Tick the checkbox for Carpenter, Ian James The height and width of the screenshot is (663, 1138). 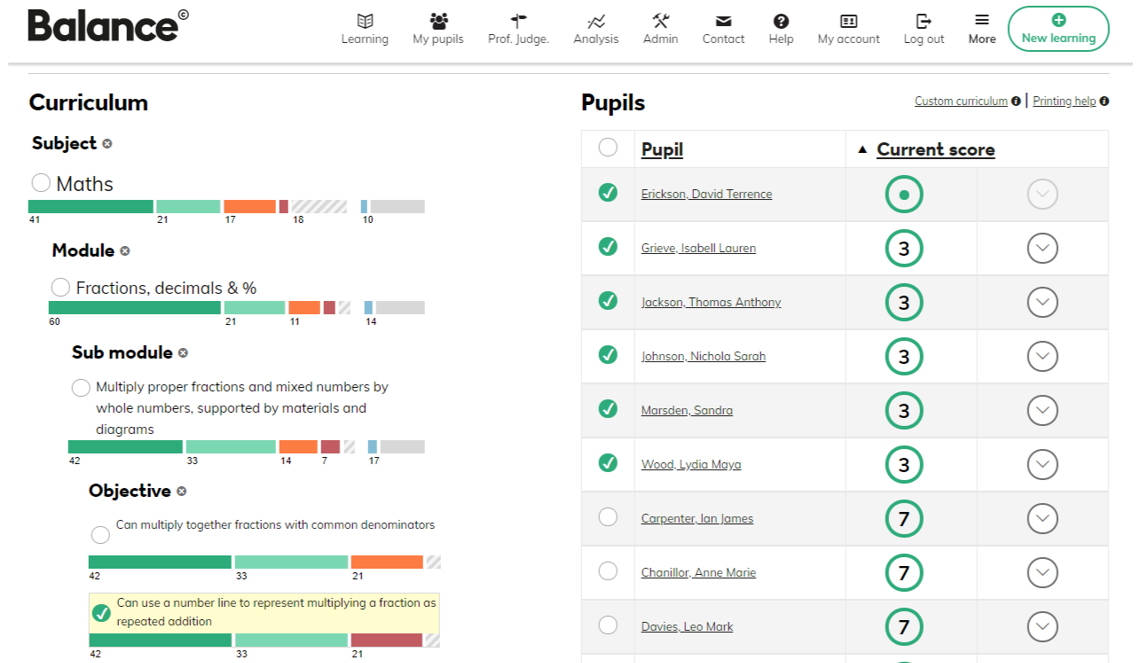coord(608,517)
